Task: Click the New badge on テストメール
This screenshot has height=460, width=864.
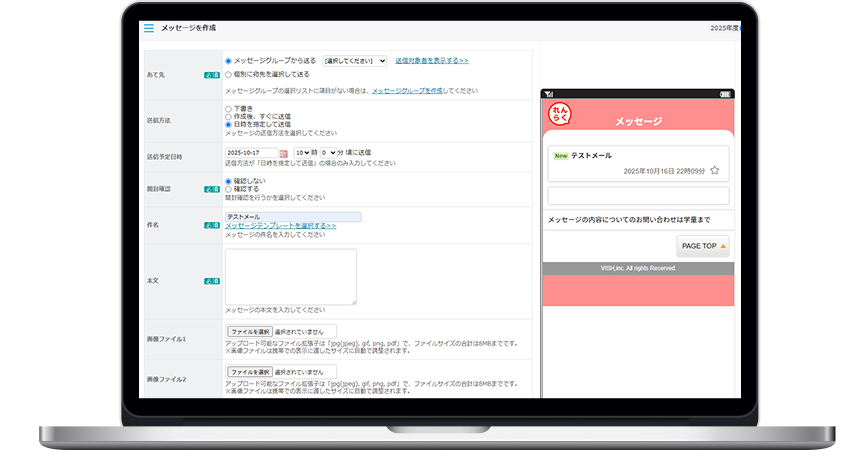Action: (x=561, y=156)
